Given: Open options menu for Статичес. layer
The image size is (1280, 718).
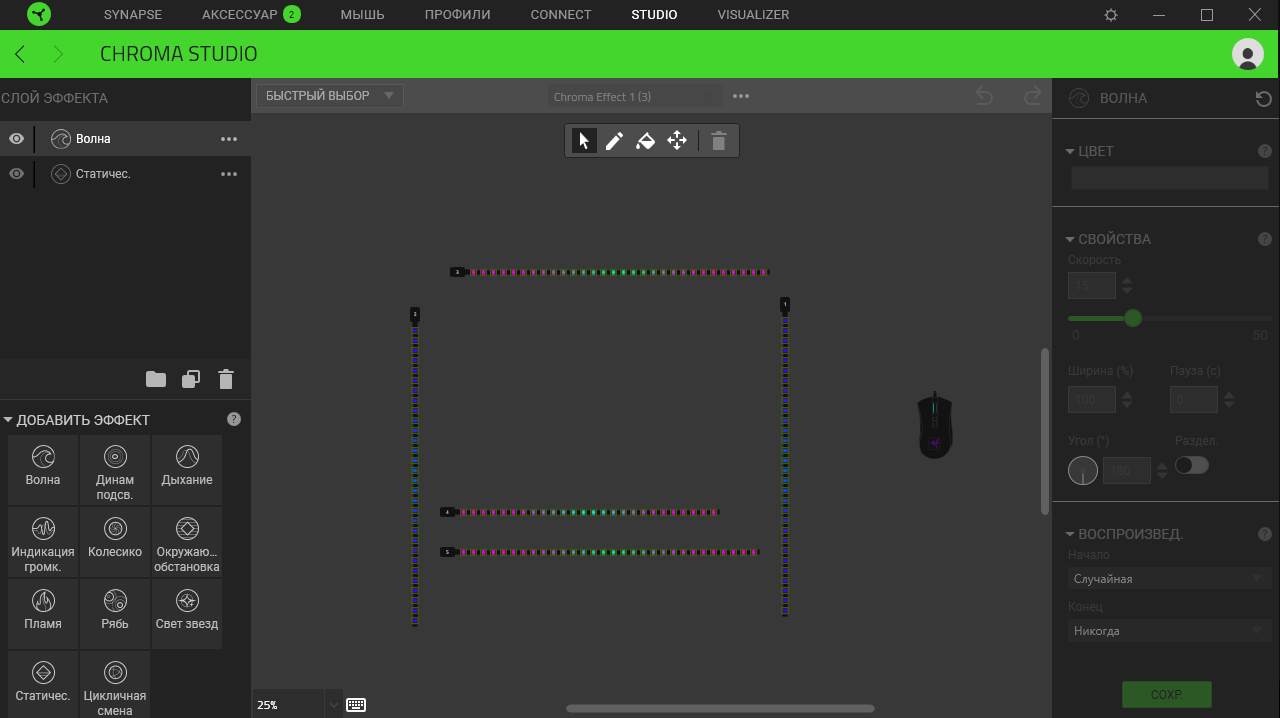Looking at the screenshot, I should pos(229,174).
